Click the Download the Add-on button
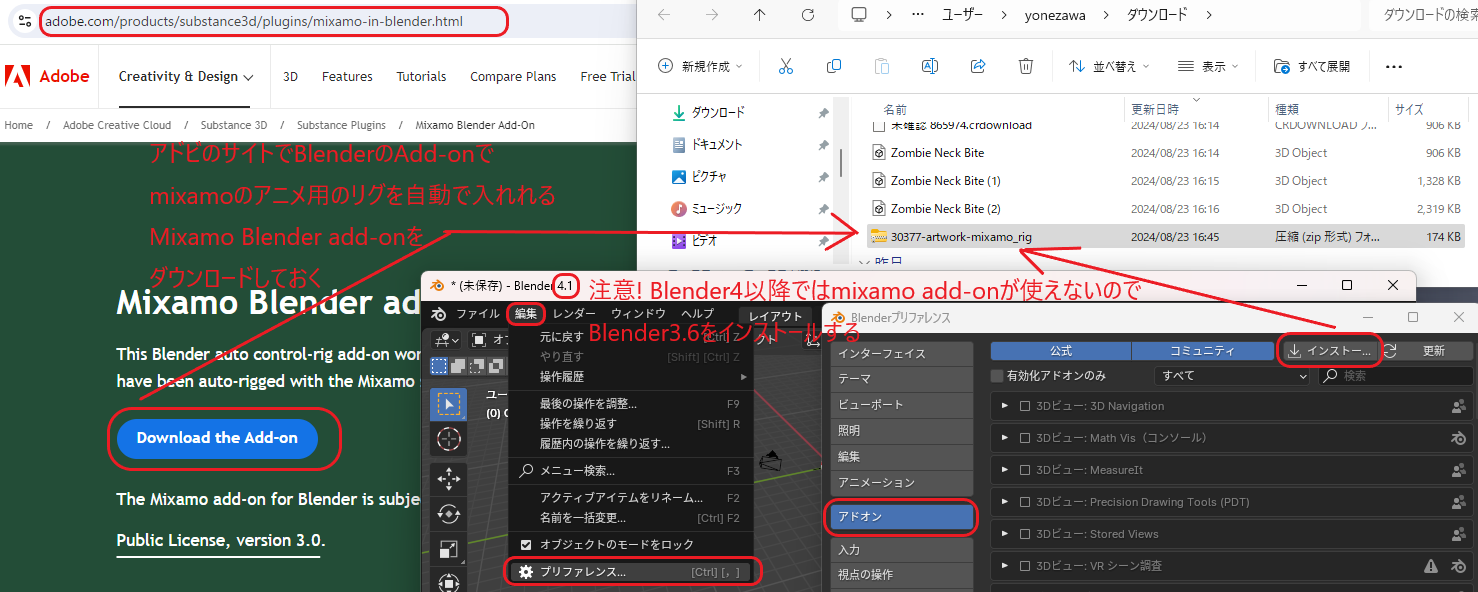 point(217,438)
